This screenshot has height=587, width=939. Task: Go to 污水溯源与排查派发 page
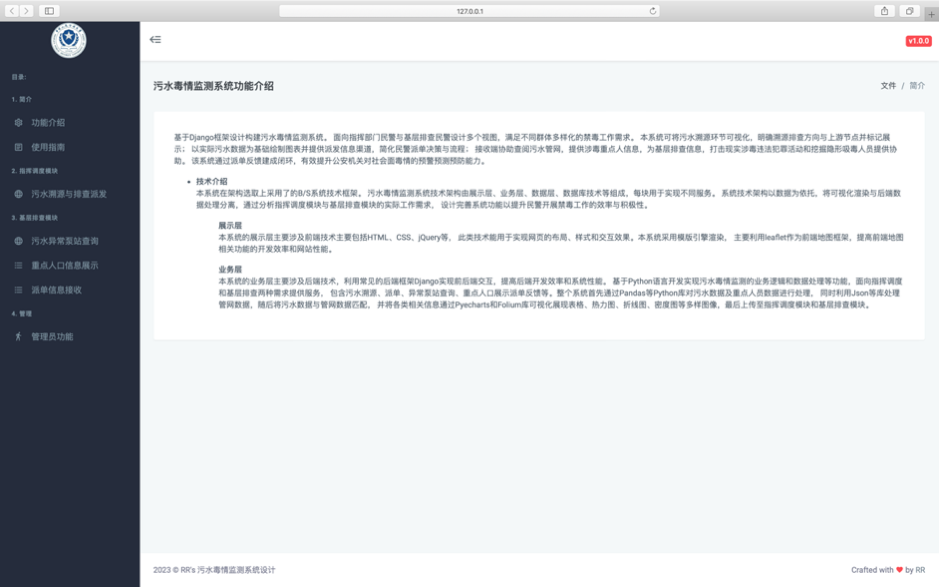pos(69,194)
